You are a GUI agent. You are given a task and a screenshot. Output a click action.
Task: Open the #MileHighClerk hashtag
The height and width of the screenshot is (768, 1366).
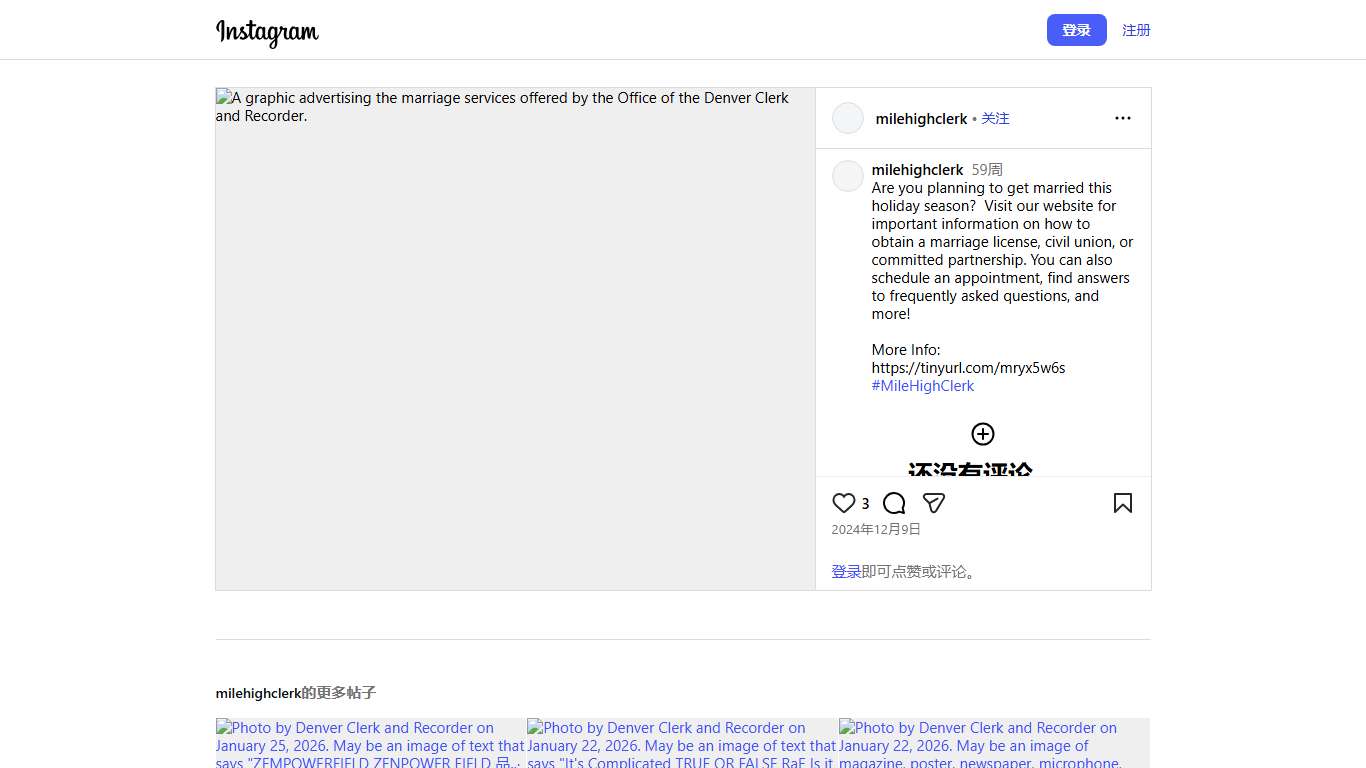click(922, 386)
